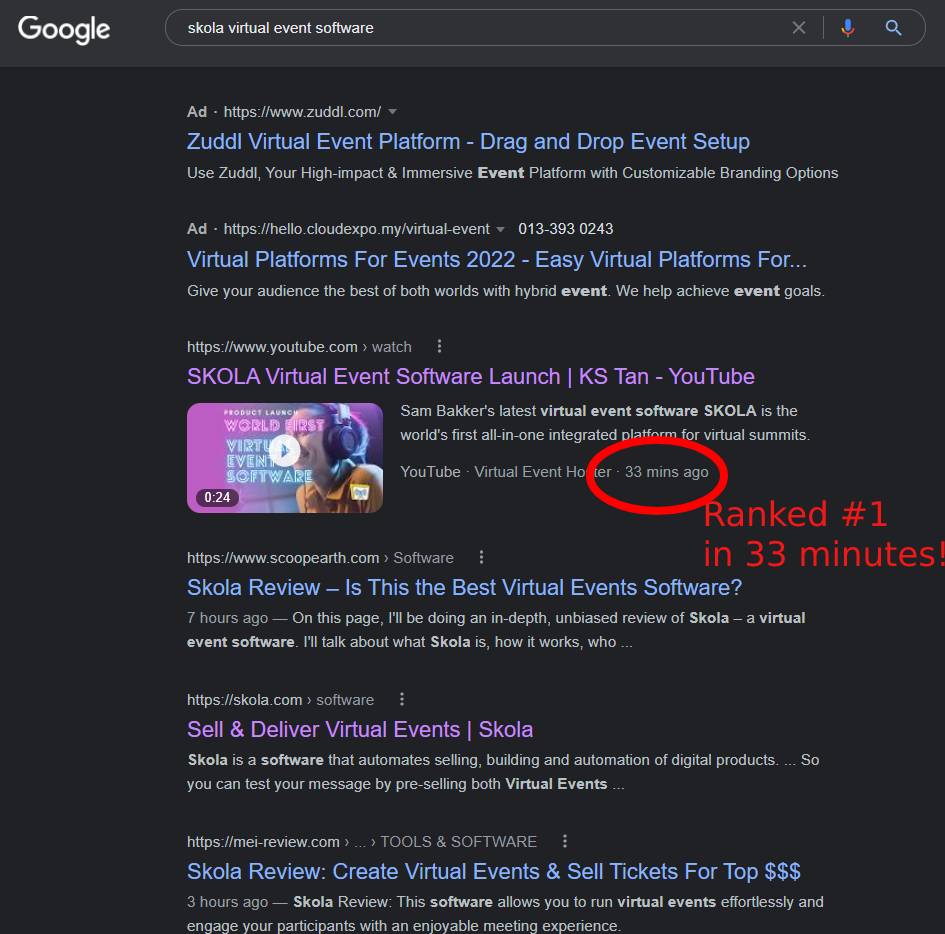This screenshot has width=945, height=934.
Task: Open the three-dot menu for the YouTube result
Action: click(439, 346)
